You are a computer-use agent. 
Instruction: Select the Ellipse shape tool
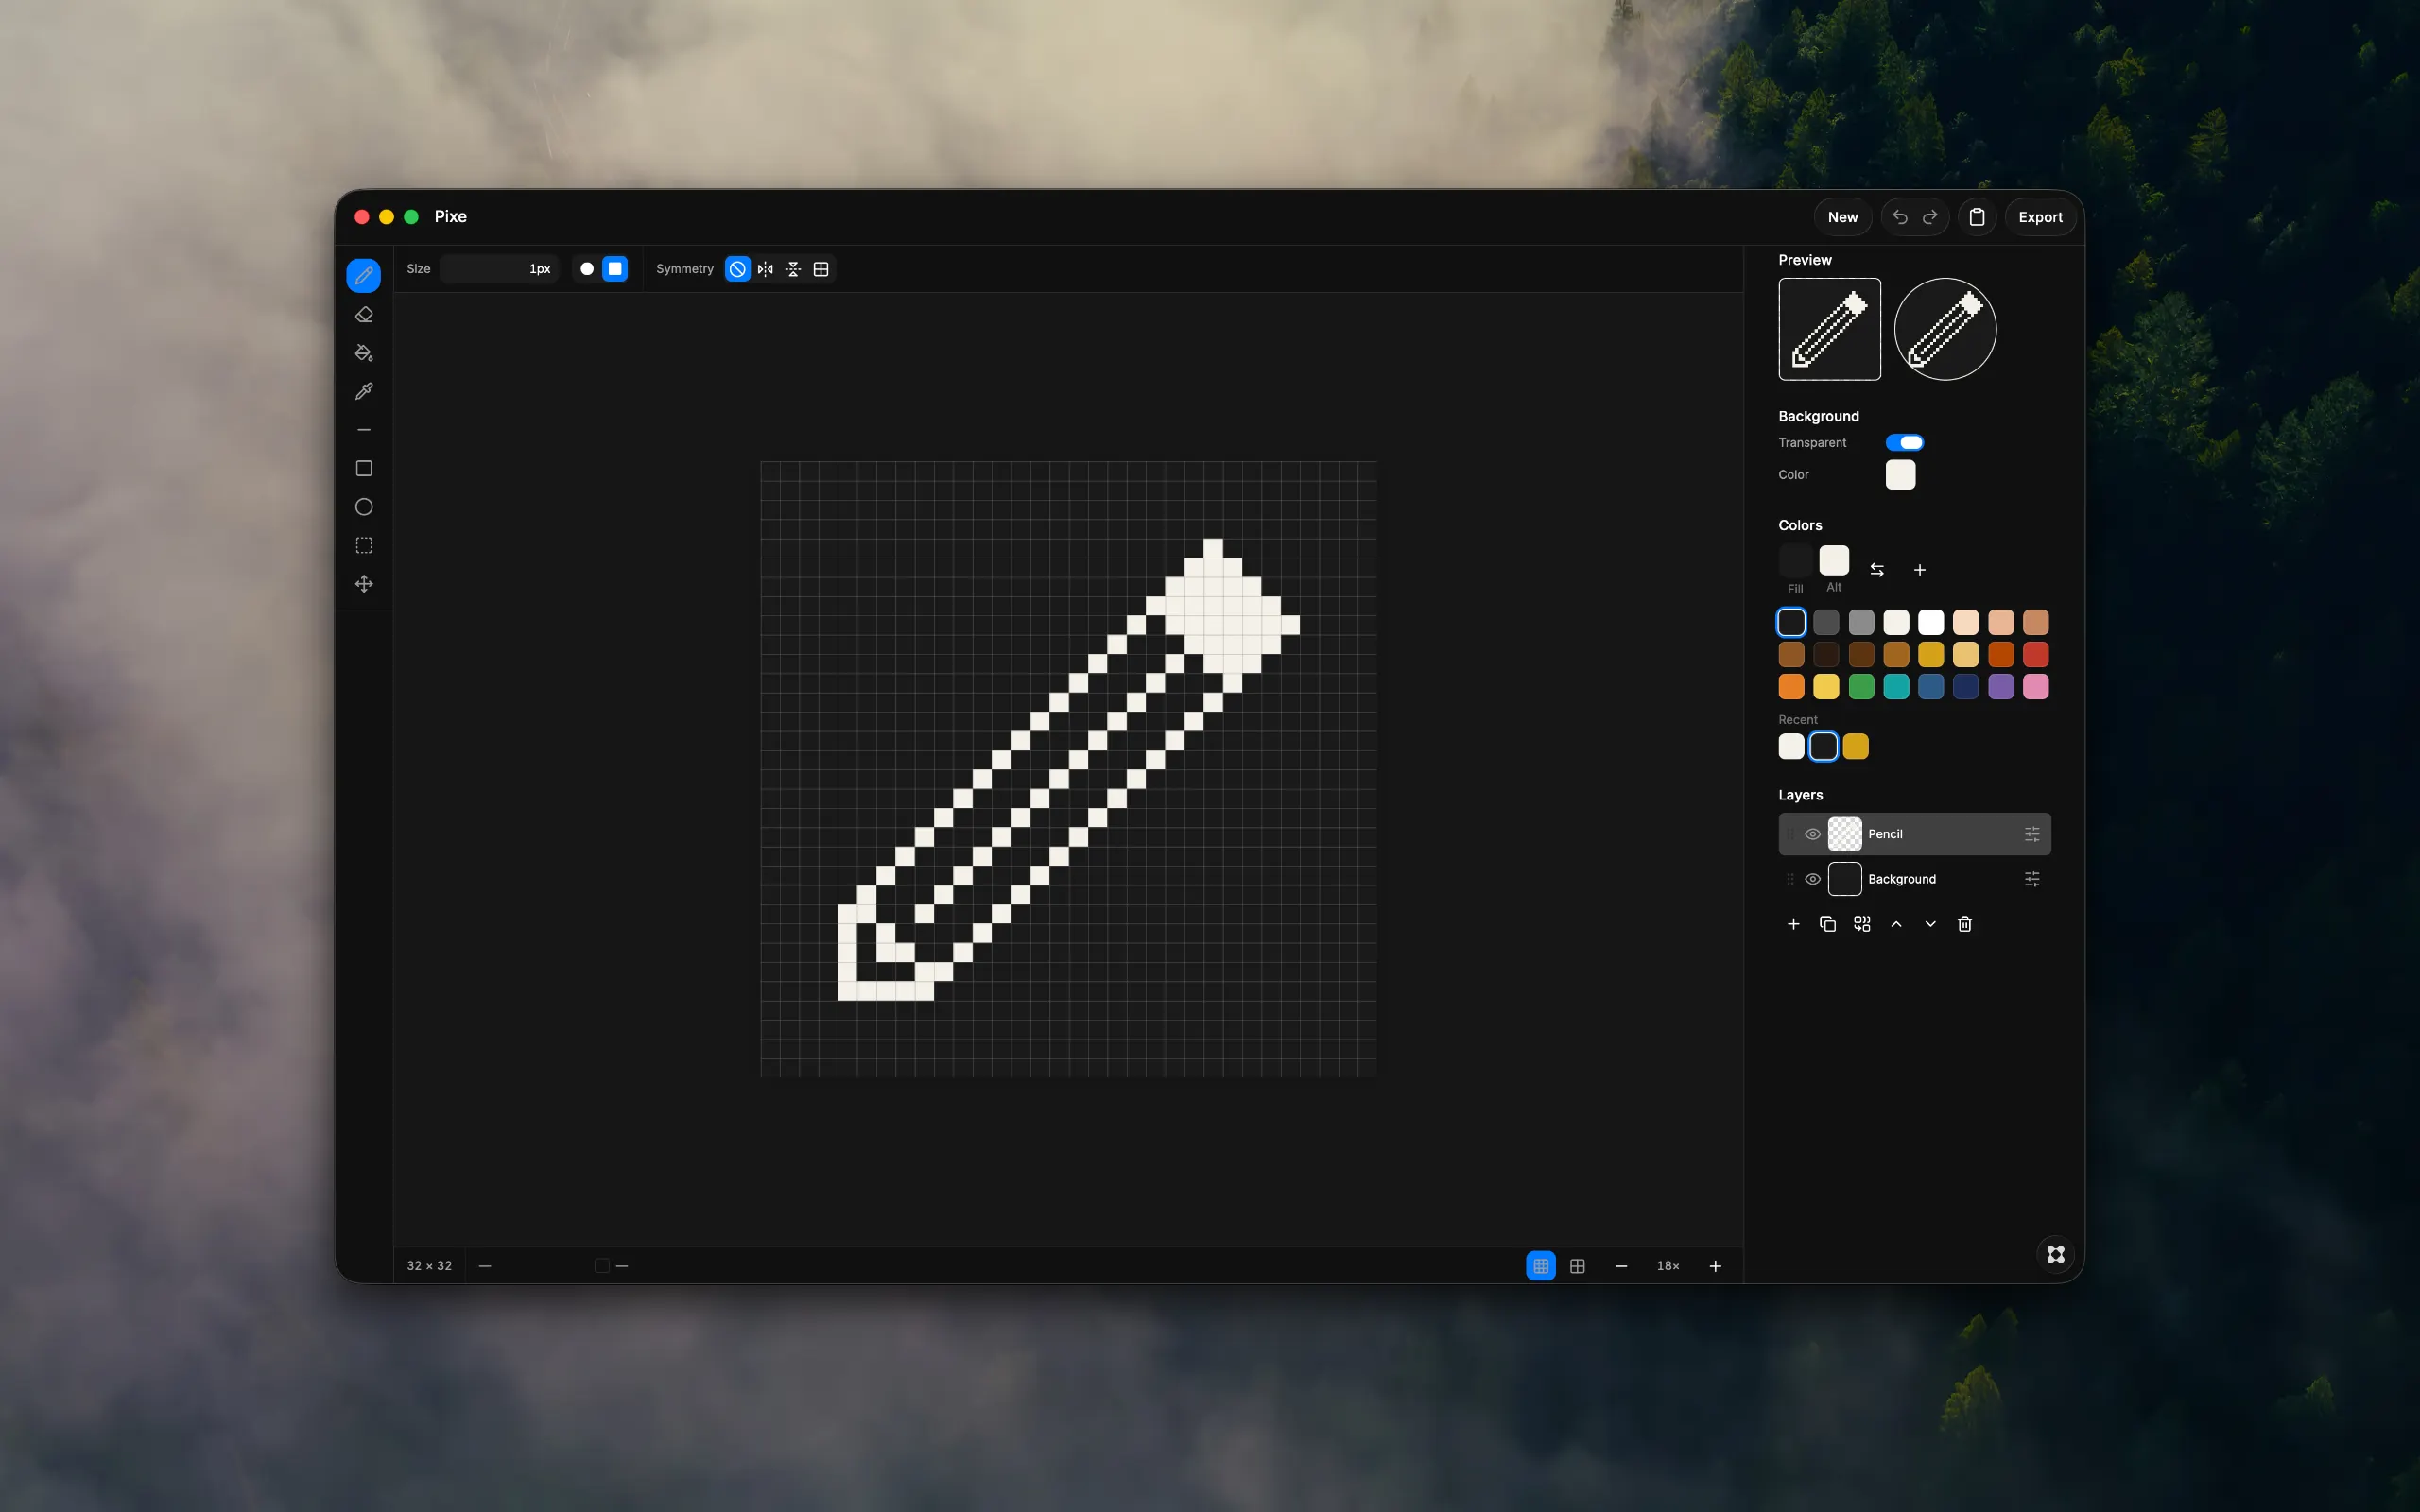pyautogui.click(x=363, y=507)
